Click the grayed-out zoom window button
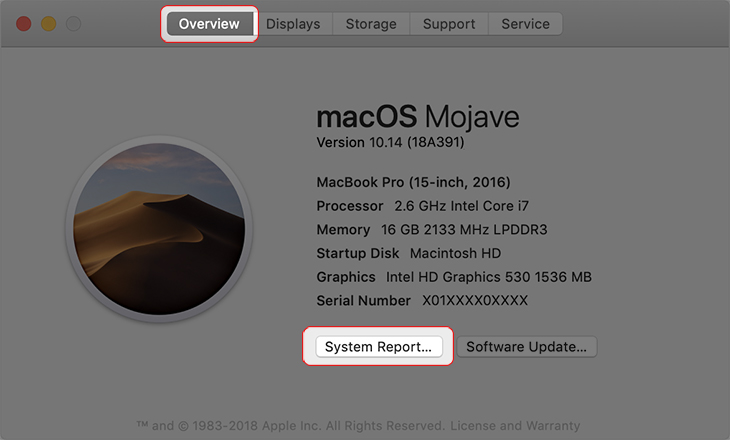This screenshot has width=730, height=440. tap(73, 24)
